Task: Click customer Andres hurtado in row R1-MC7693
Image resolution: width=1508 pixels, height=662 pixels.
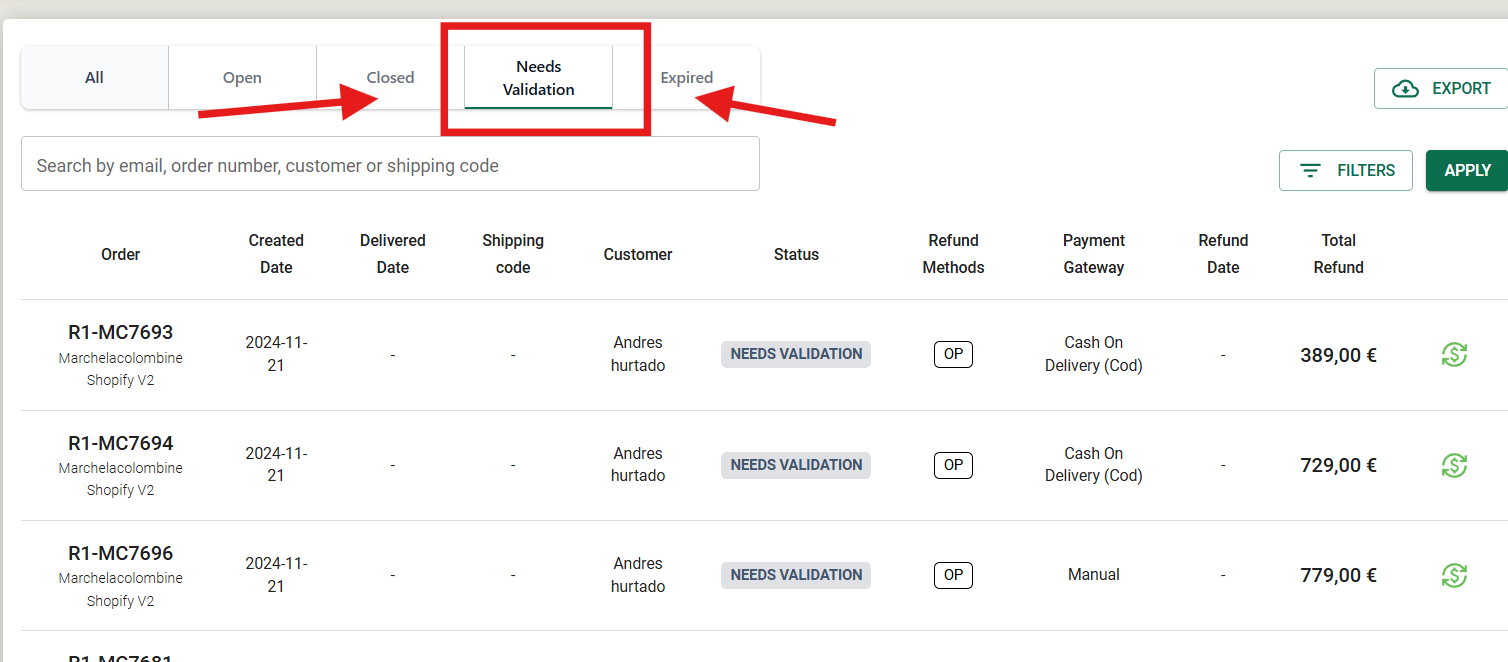Action: (638, 354)
